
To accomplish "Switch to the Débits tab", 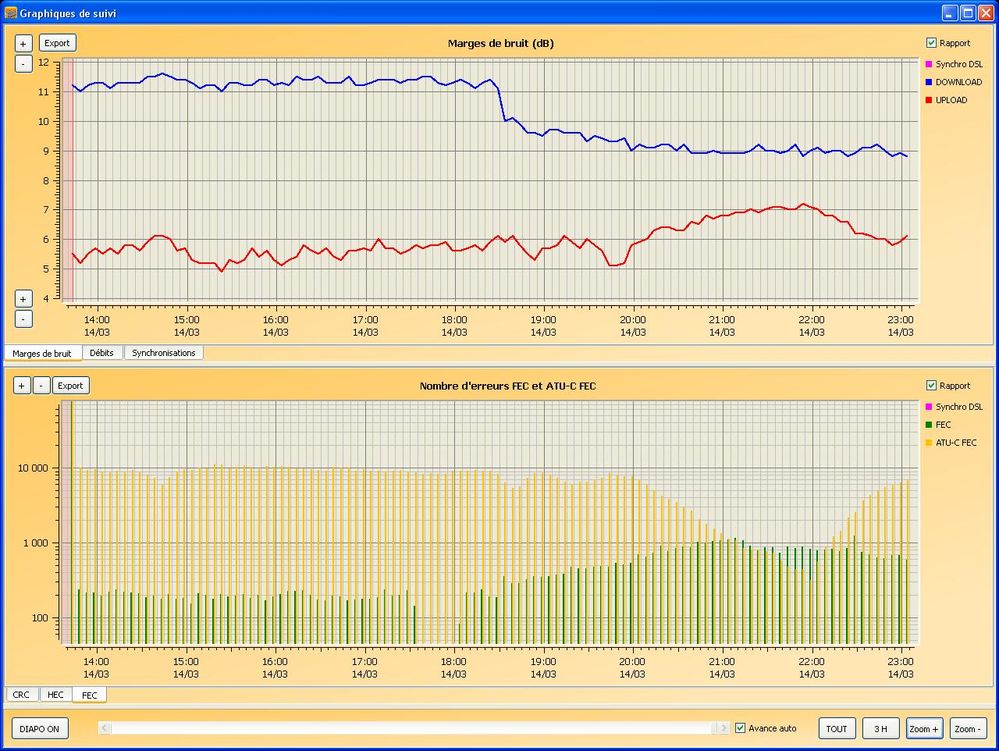I will pyautogui.click(x=101, y=353).
